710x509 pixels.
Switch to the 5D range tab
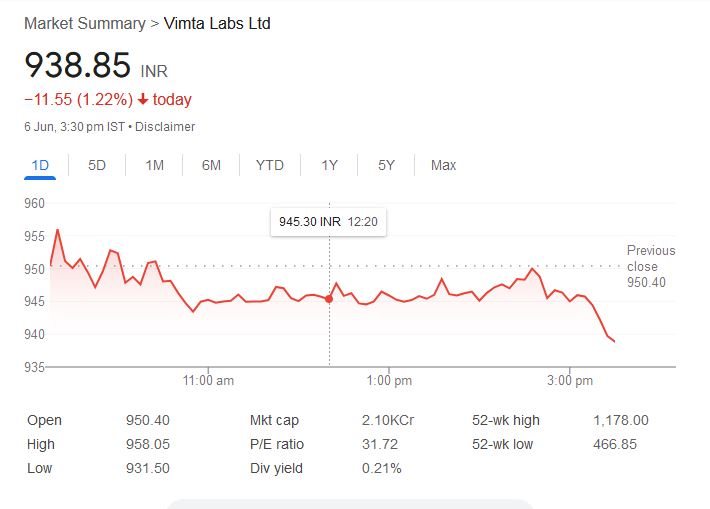point(97,165)
